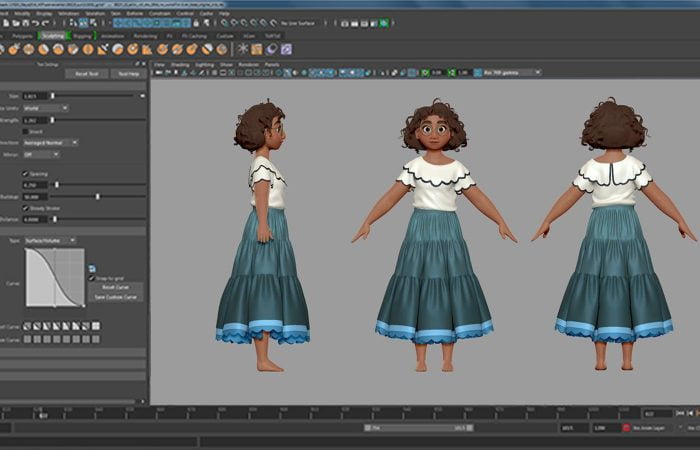Screen dimensions: 700x450
Task: Click the Tool Help button
Action: (129, 74)
